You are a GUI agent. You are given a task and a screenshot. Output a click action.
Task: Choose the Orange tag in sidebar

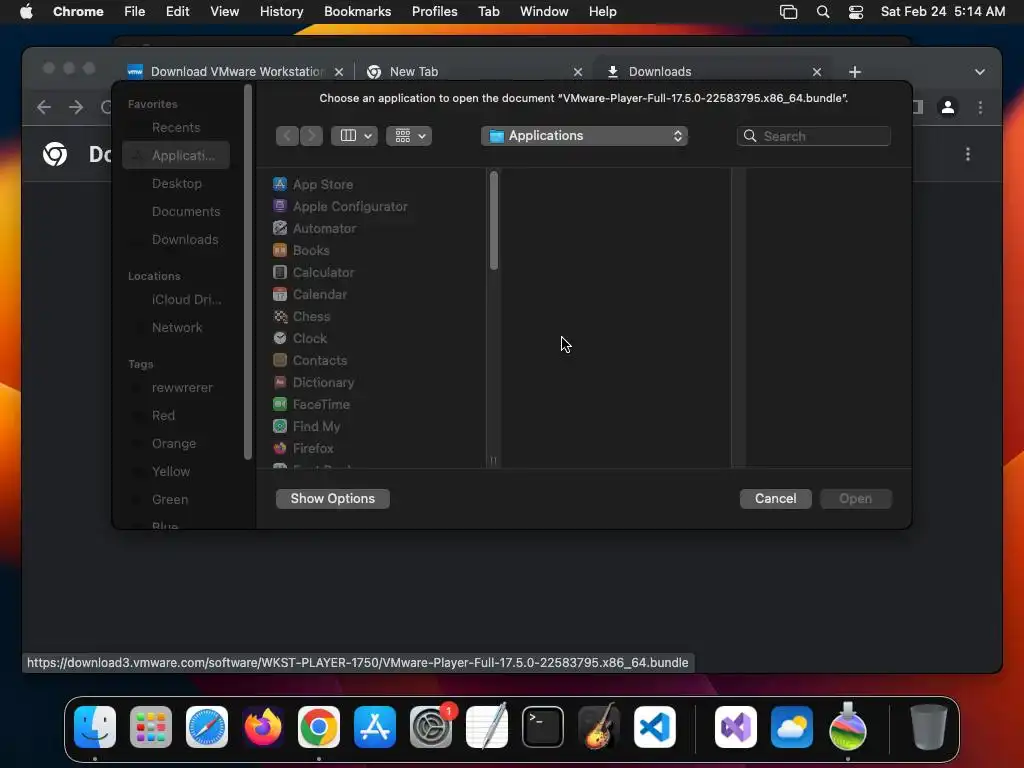(x=176, y=443)
